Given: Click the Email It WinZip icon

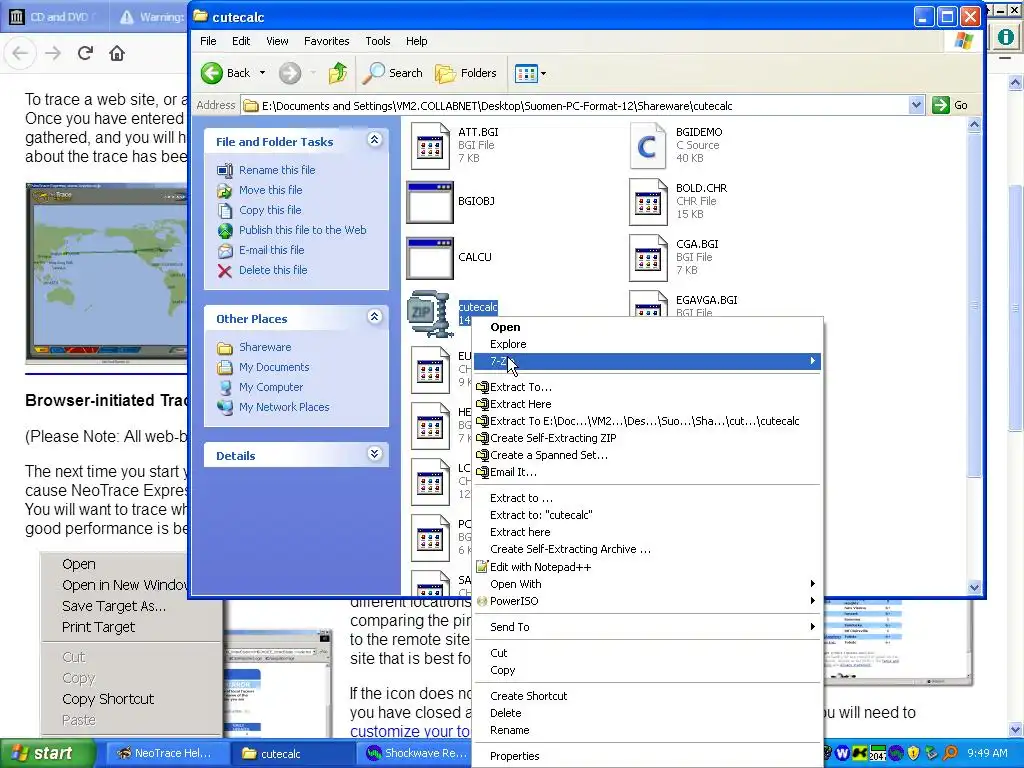Looking at the screenshot, I should pos(482,472).
